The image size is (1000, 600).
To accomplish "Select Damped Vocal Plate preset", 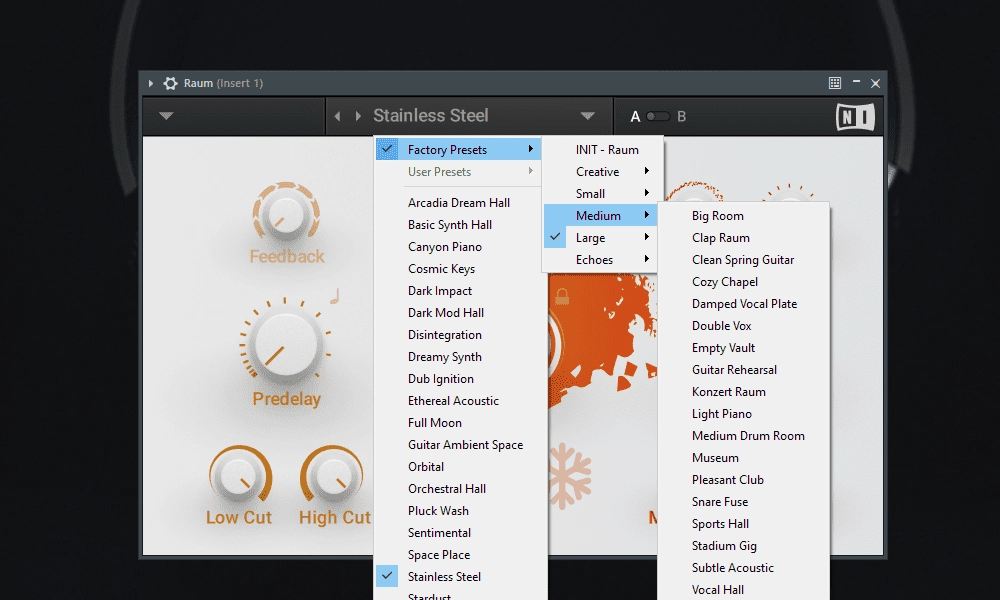I will [x=744, y=304].
